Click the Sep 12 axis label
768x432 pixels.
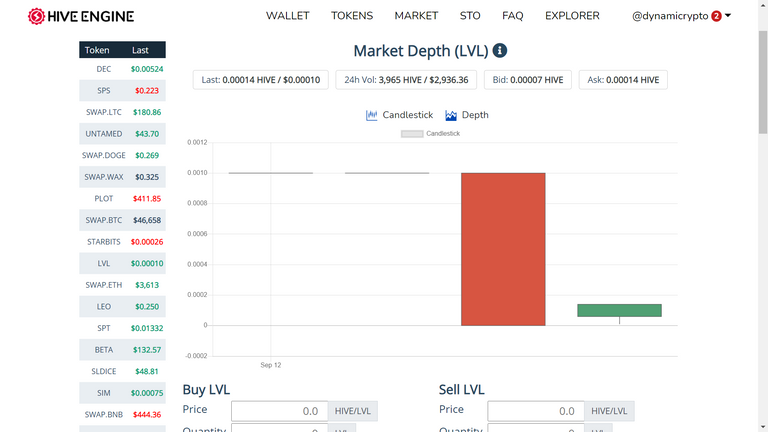(271, 365)
